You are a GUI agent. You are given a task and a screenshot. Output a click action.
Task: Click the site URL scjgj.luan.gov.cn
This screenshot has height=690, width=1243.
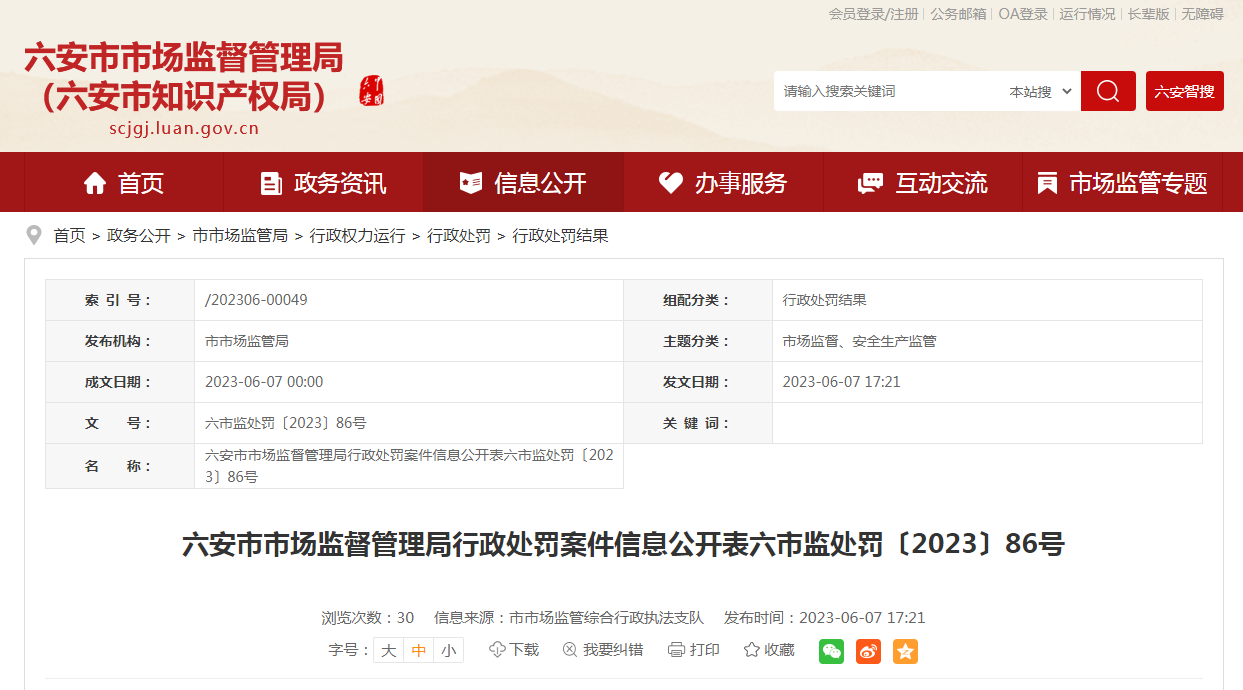[x=184, y=128]
